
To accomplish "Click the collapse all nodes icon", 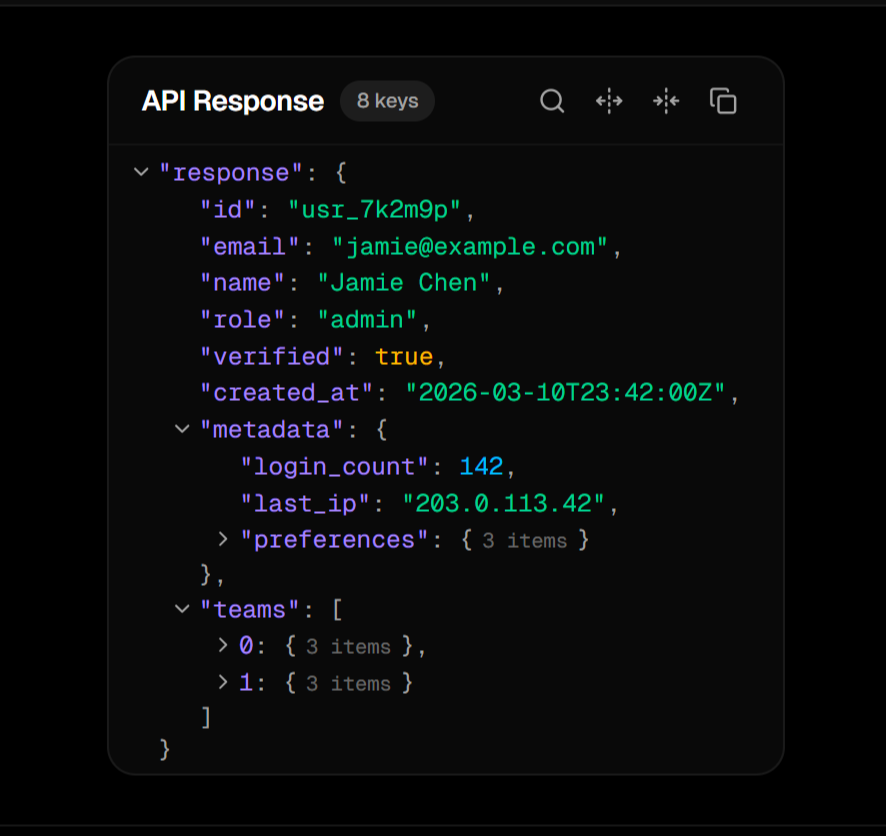I will click(x=666, y=101).
